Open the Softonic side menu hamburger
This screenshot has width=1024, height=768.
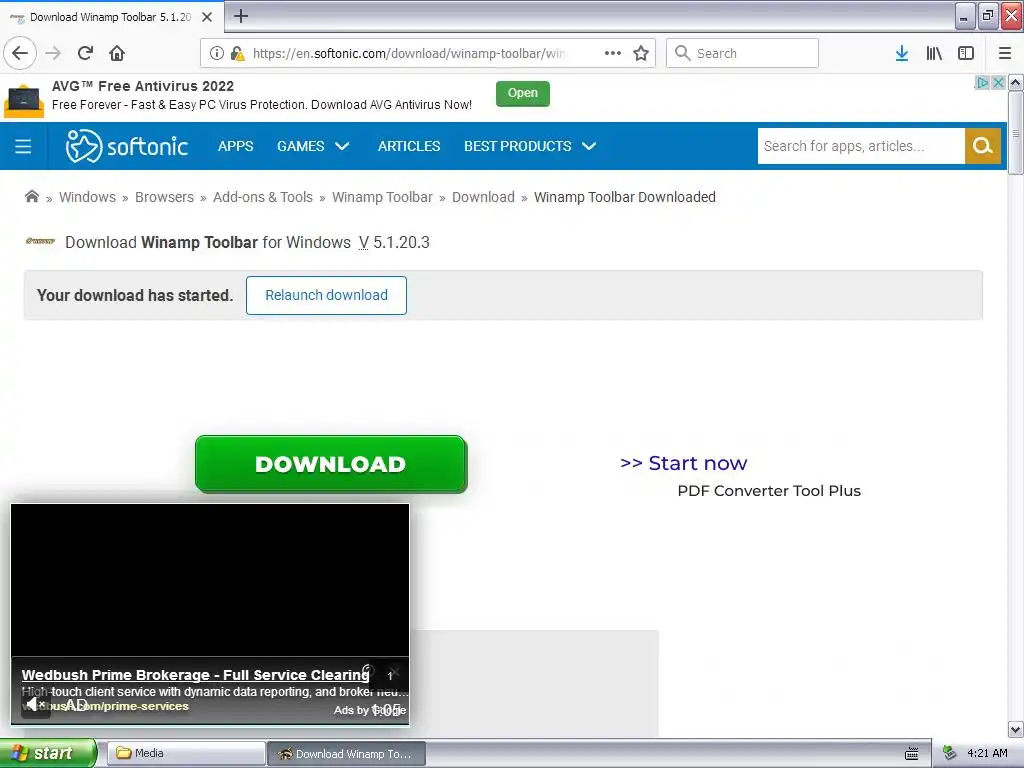tap(23, 146)
